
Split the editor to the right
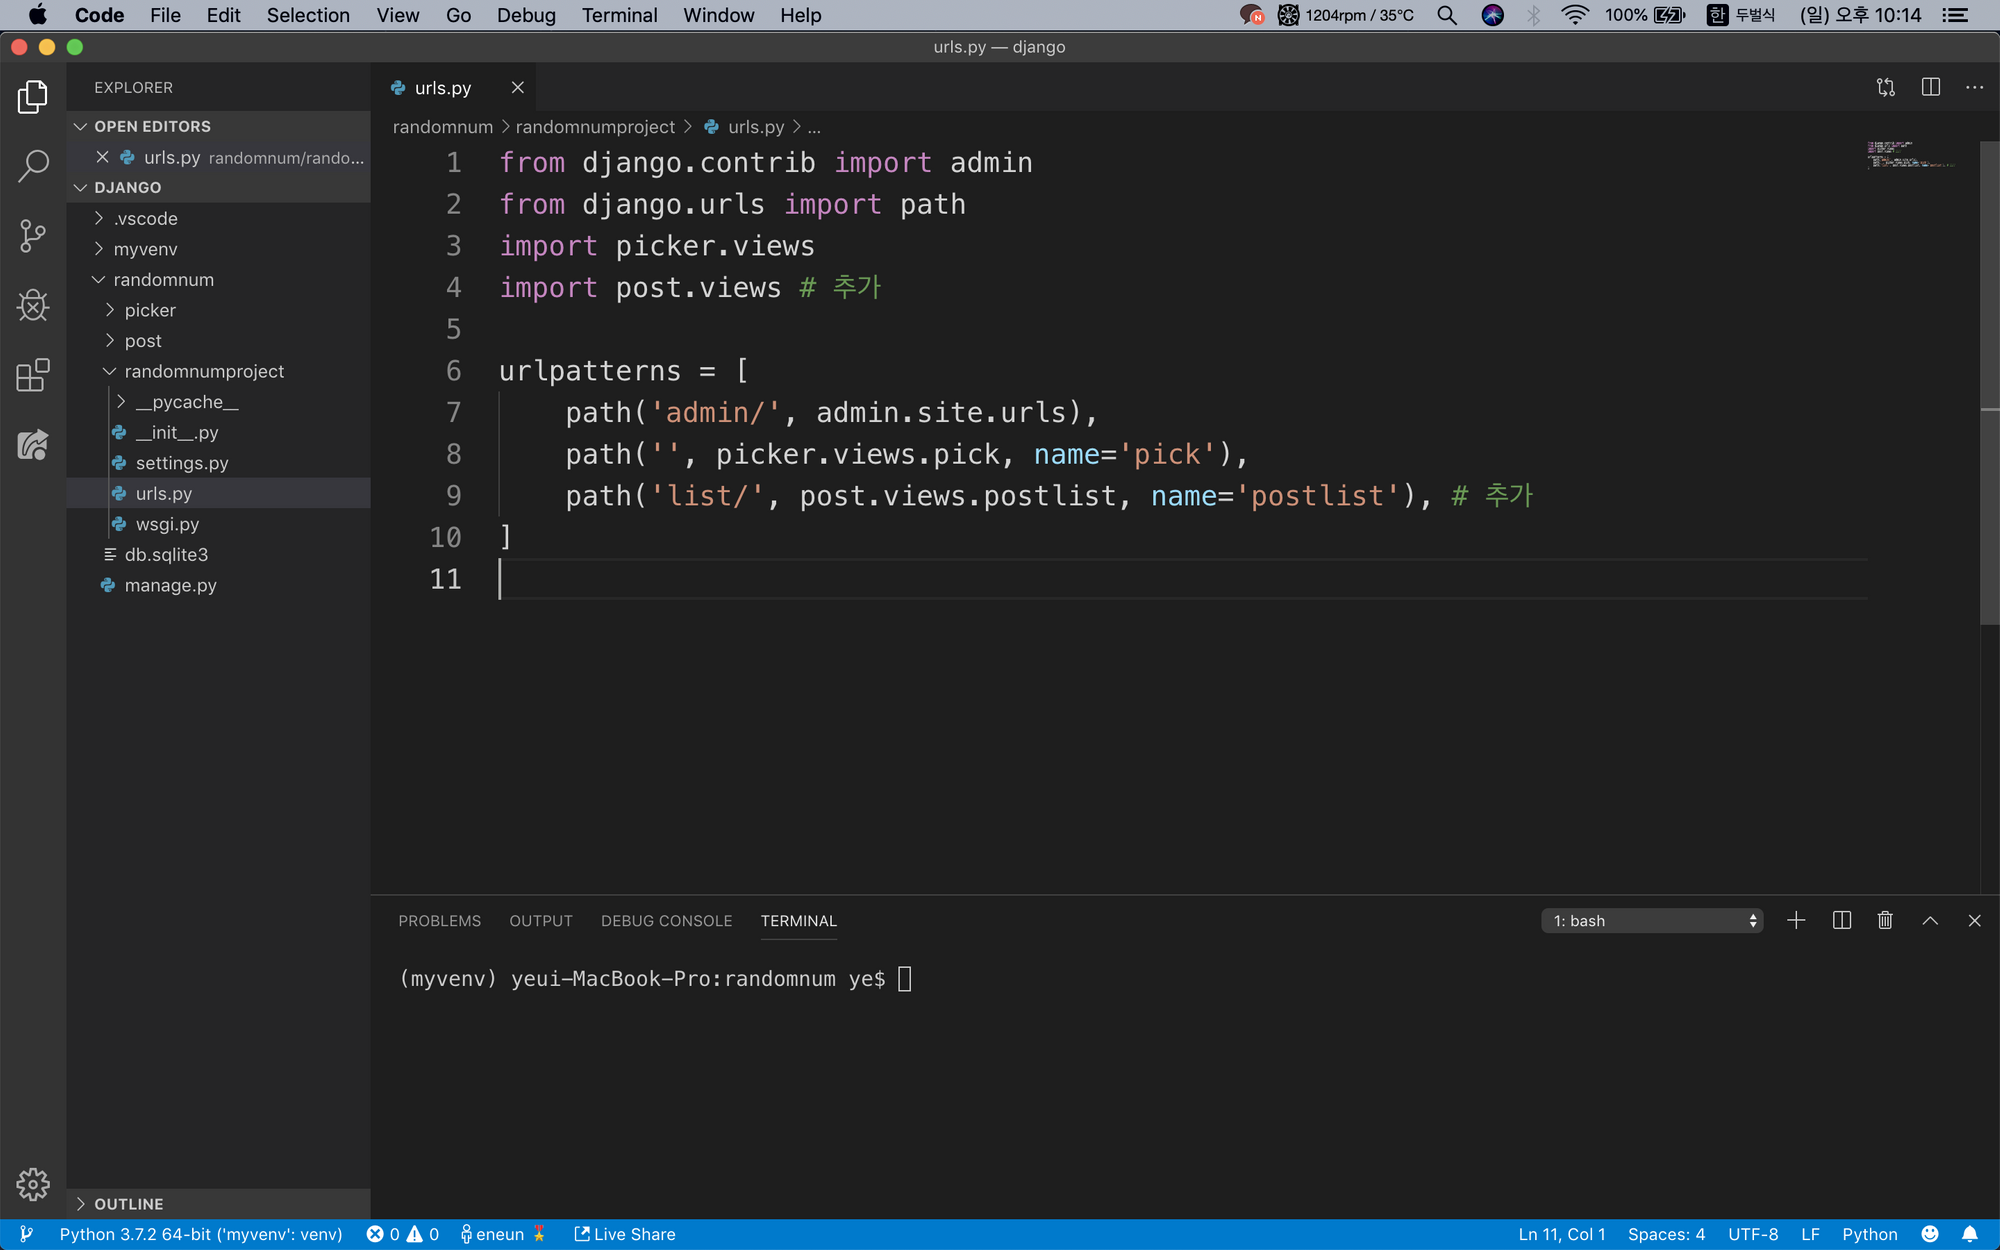click(x=1931, y=88)
